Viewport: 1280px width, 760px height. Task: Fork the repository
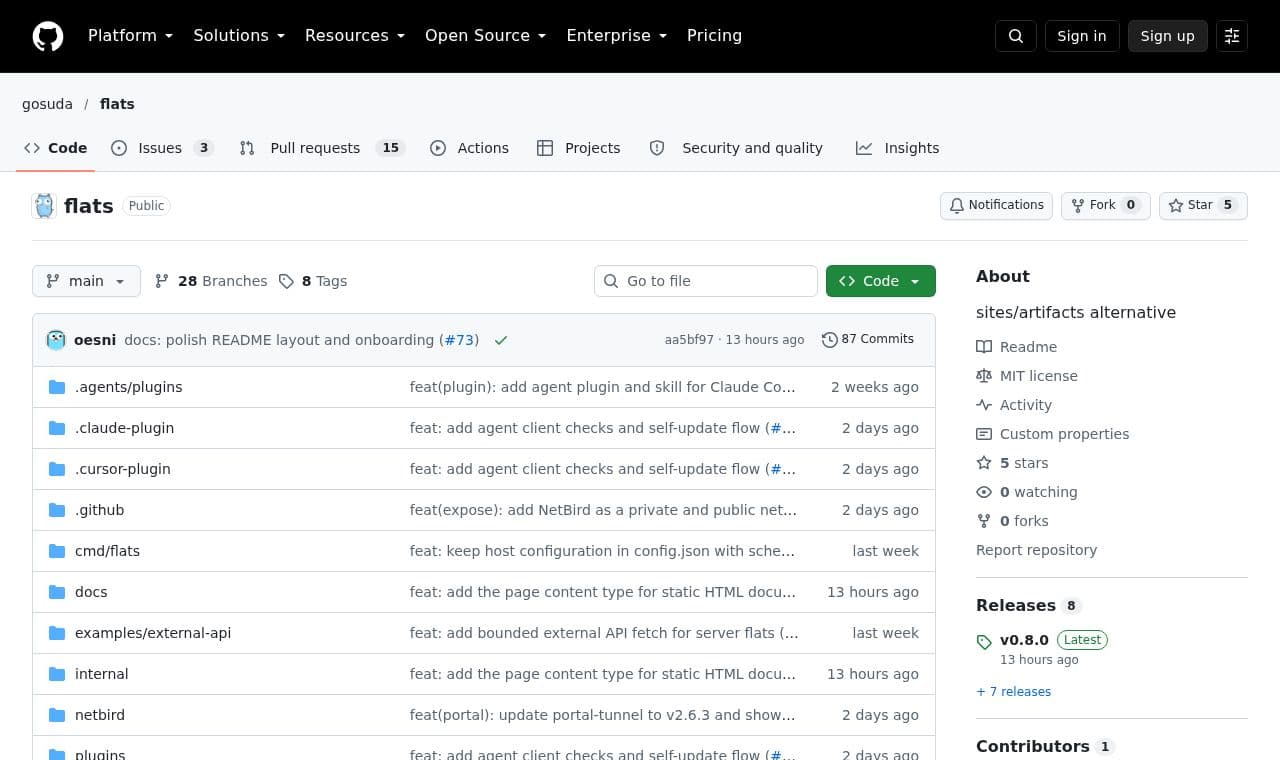1106,205
